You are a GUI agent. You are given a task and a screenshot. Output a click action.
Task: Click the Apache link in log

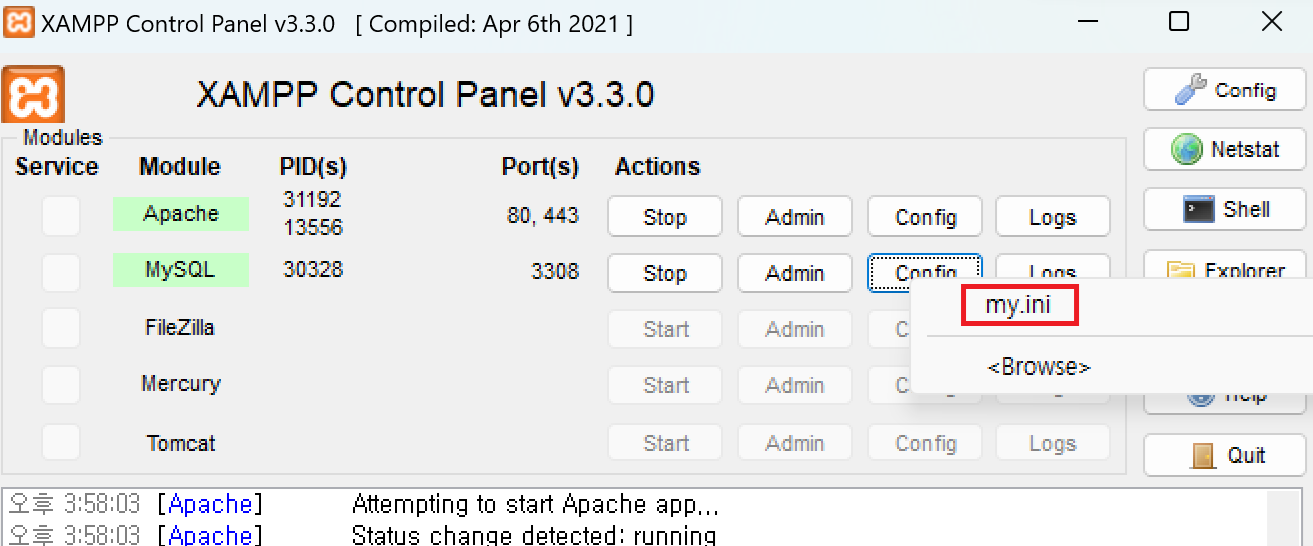pyautogui.click(x=210, y=504)
